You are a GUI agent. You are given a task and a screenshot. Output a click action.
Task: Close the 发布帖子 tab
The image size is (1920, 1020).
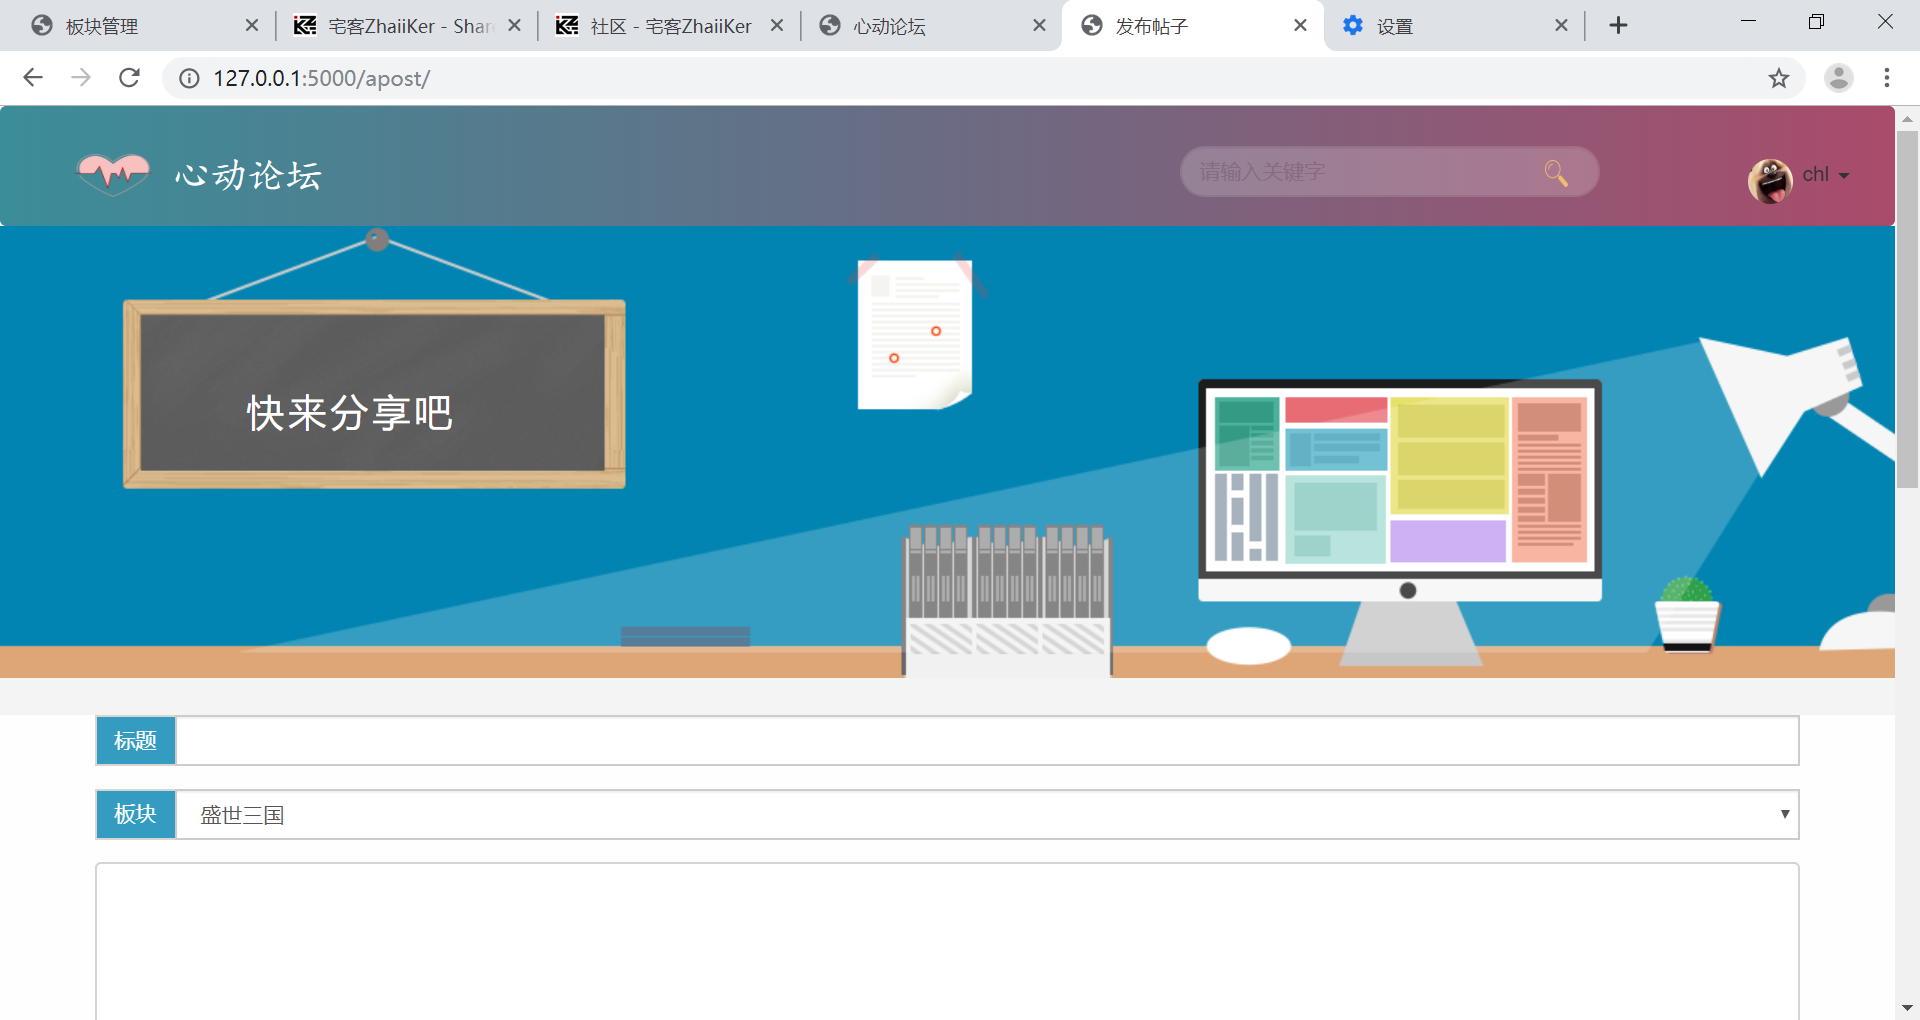coord(1300,26)
